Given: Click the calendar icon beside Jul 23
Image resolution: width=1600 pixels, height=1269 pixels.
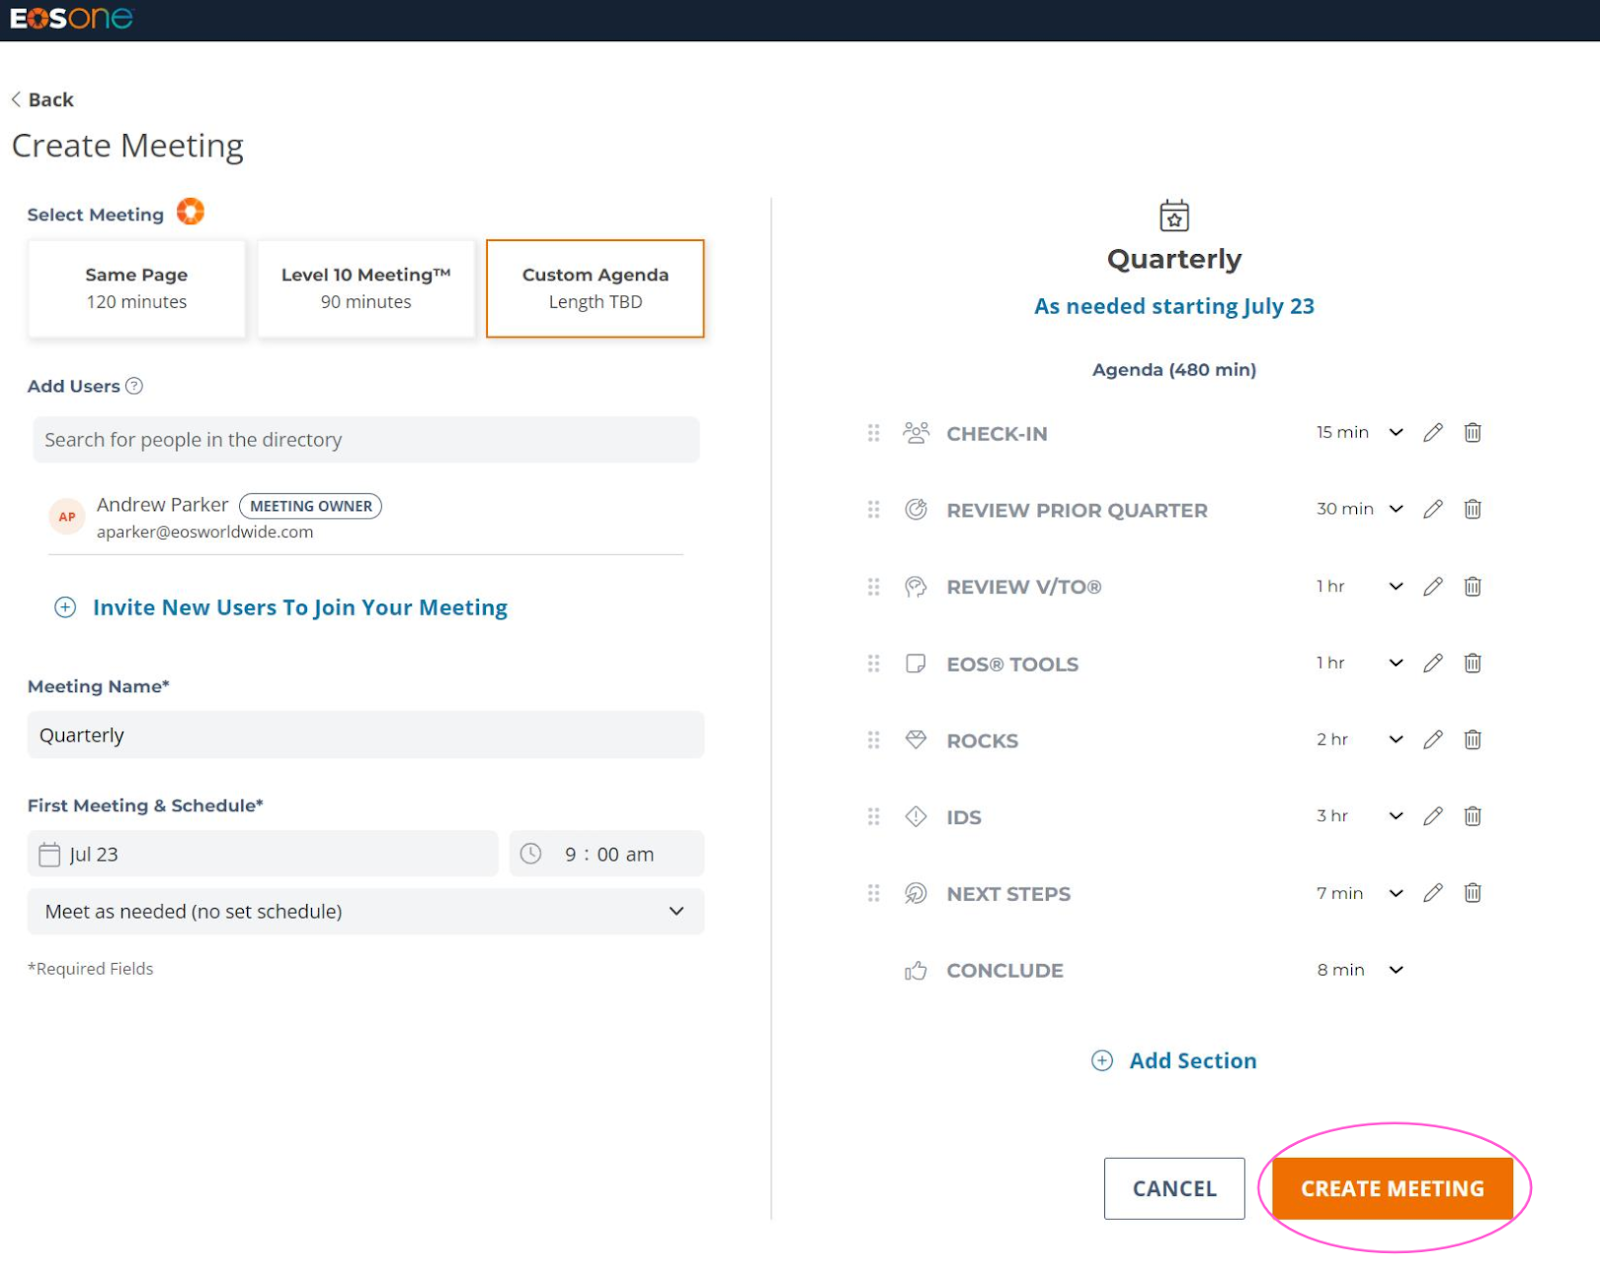Looking at the screenshot, I should [49, 854].
